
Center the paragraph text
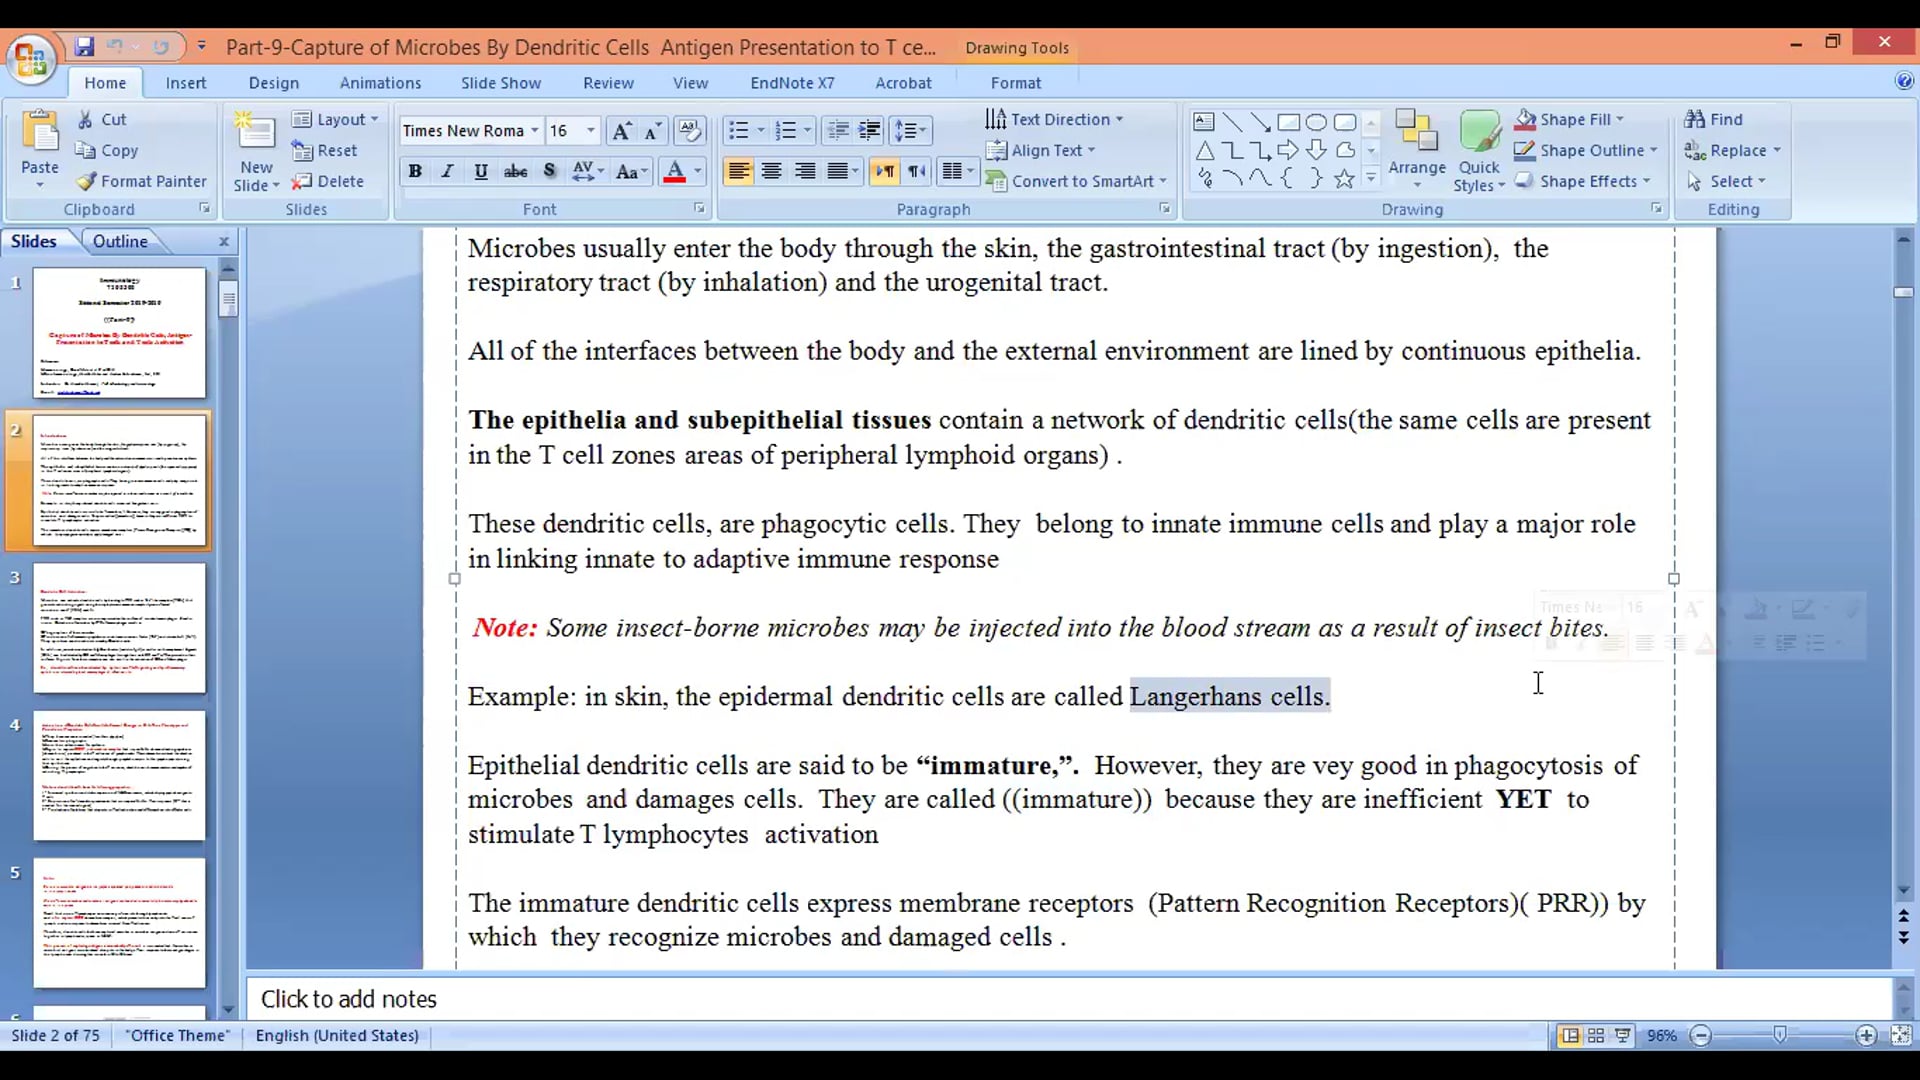pyautogui.click(x=772, y=172)
